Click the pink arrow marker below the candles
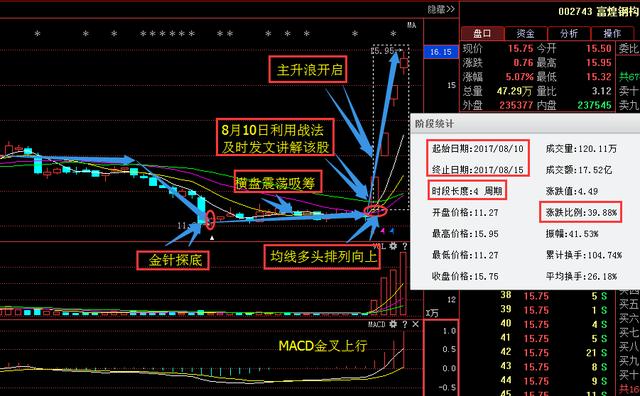The width and height of the screenshot is (640, 396). point(383,231)
